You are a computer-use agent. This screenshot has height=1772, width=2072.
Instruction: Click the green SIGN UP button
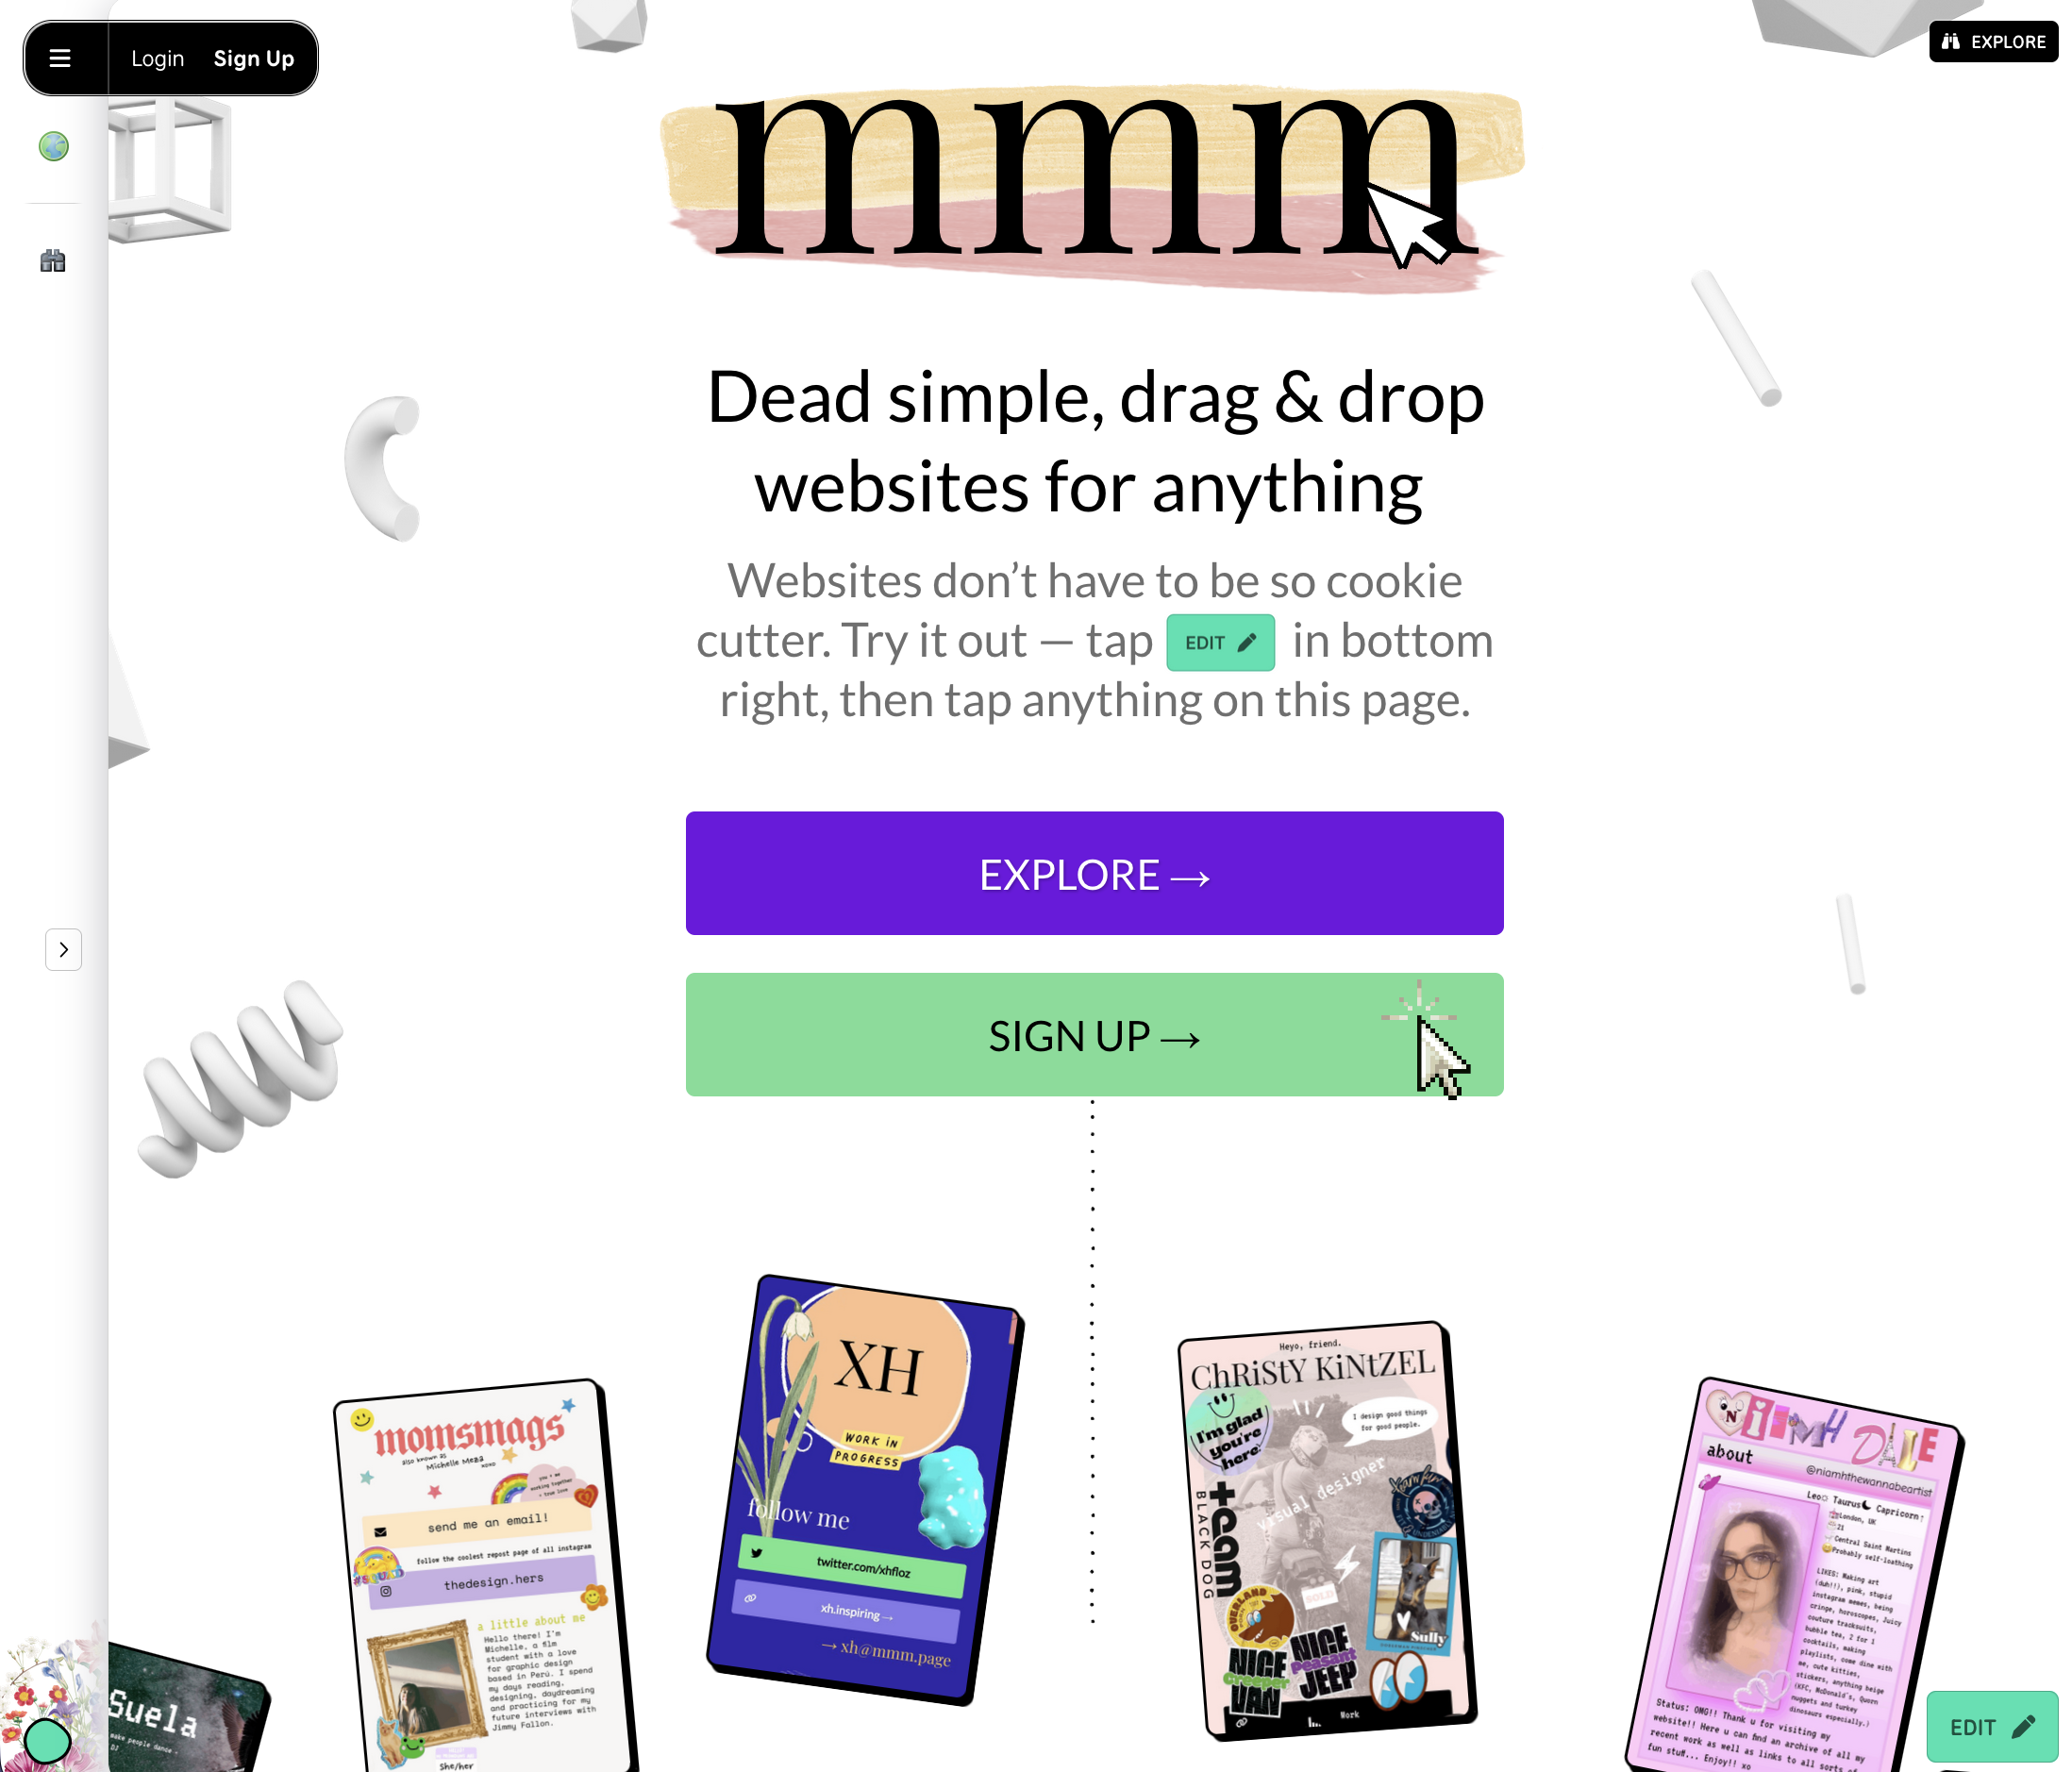click(1094, 1034)
